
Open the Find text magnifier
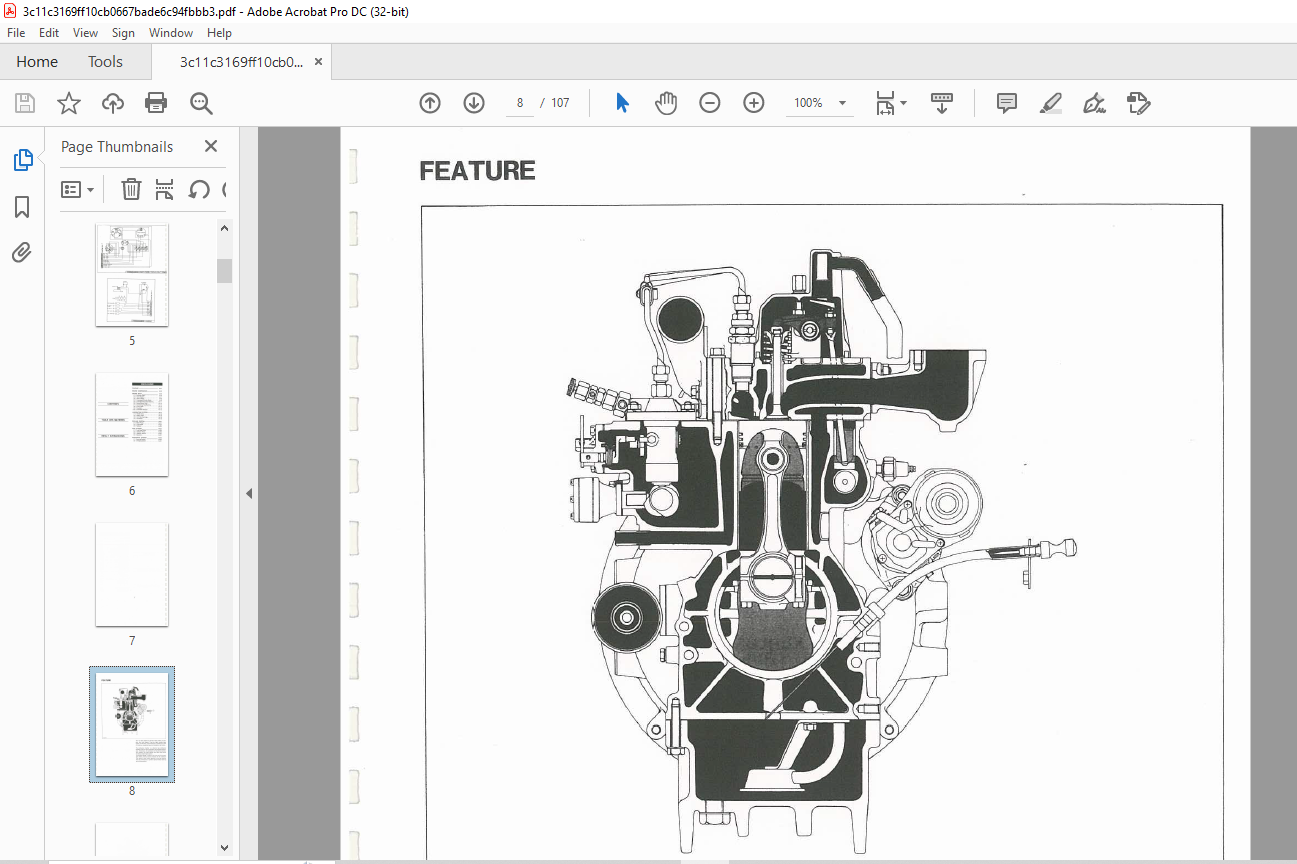click(201, 103)
